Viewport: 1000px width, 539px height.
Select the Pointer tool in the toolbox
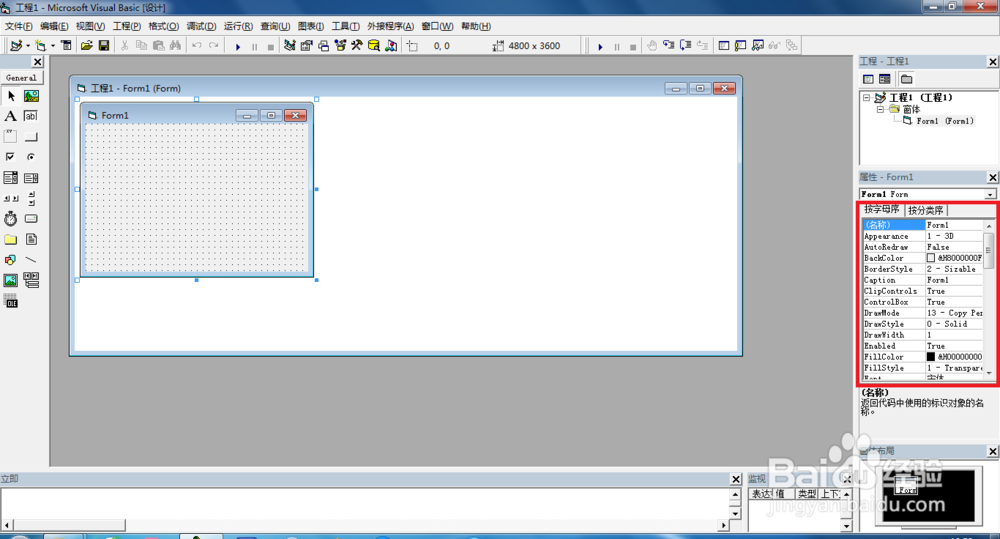11,96
